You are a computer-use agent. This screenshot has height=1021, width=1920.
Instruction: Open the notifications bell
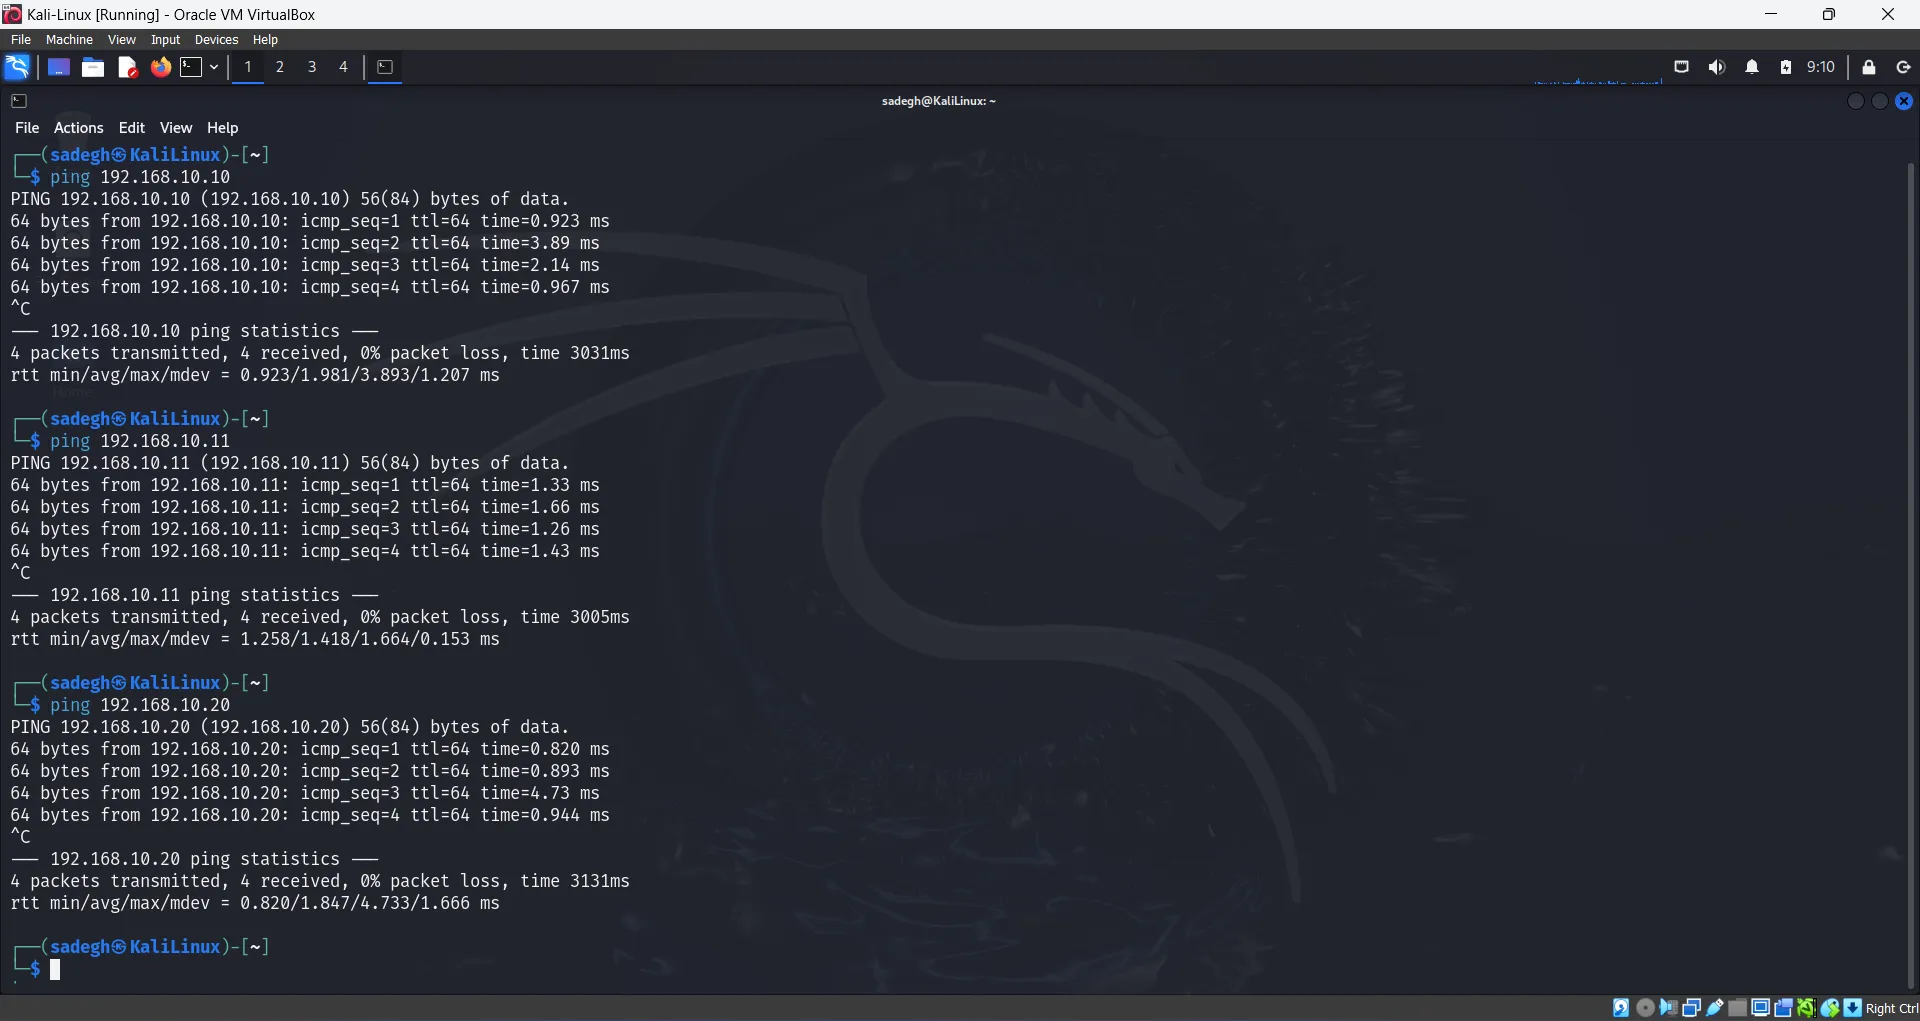tap(1752, 67)
